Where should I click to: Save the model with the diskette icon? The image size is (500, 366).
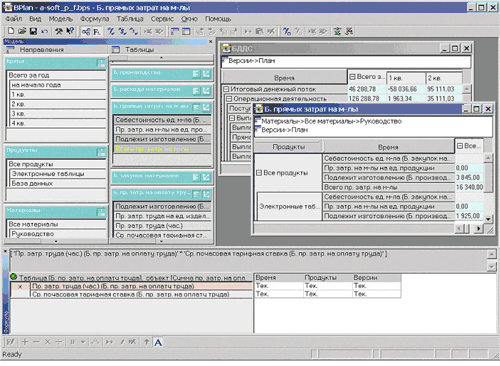[x=33, y=31]
